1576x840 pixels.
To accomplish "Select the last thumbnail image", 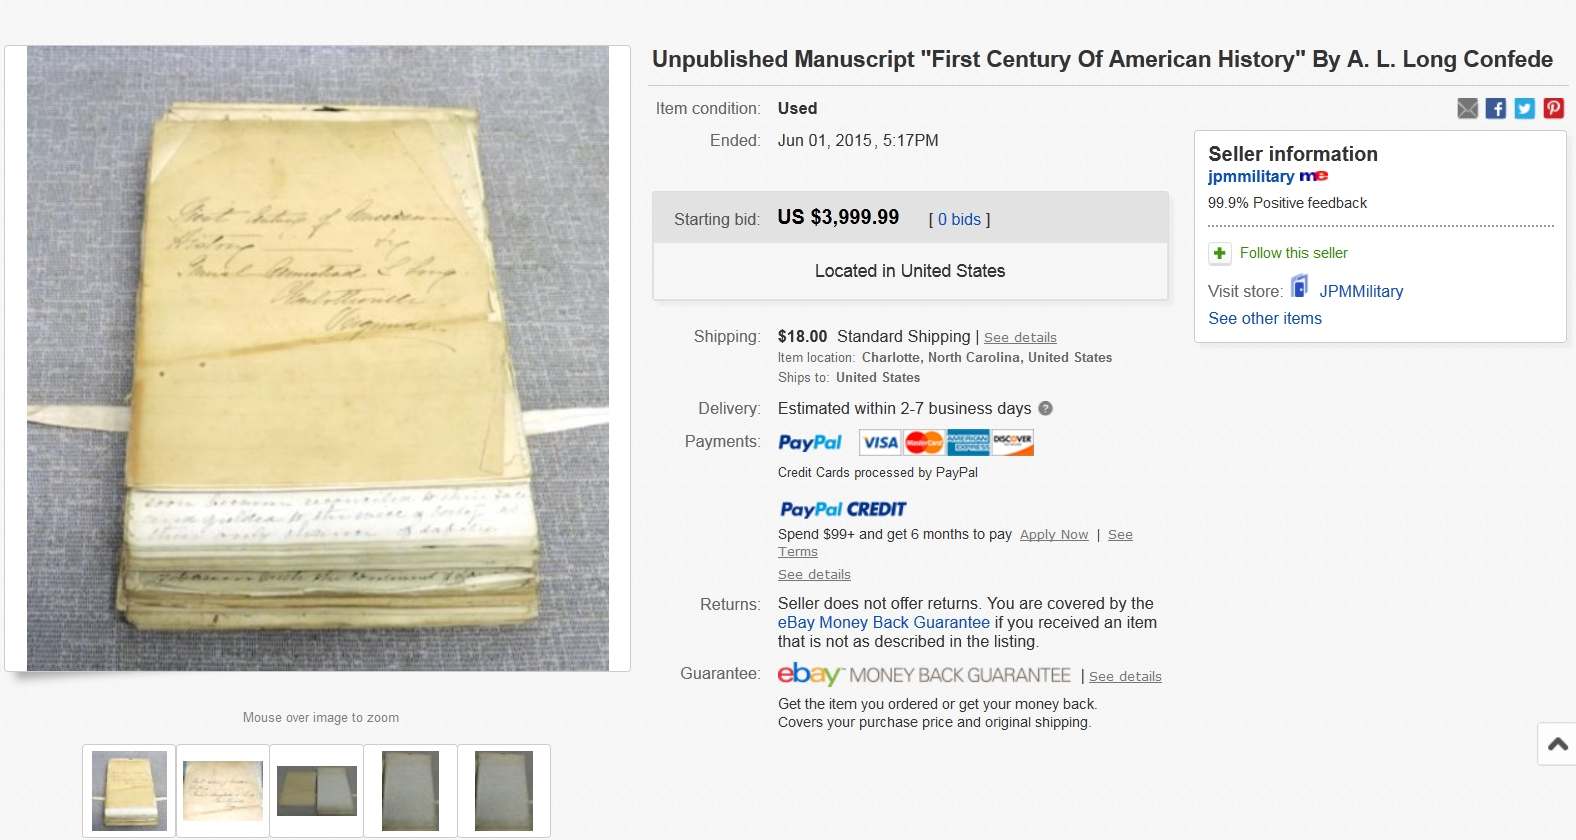I will coord(504,791).
